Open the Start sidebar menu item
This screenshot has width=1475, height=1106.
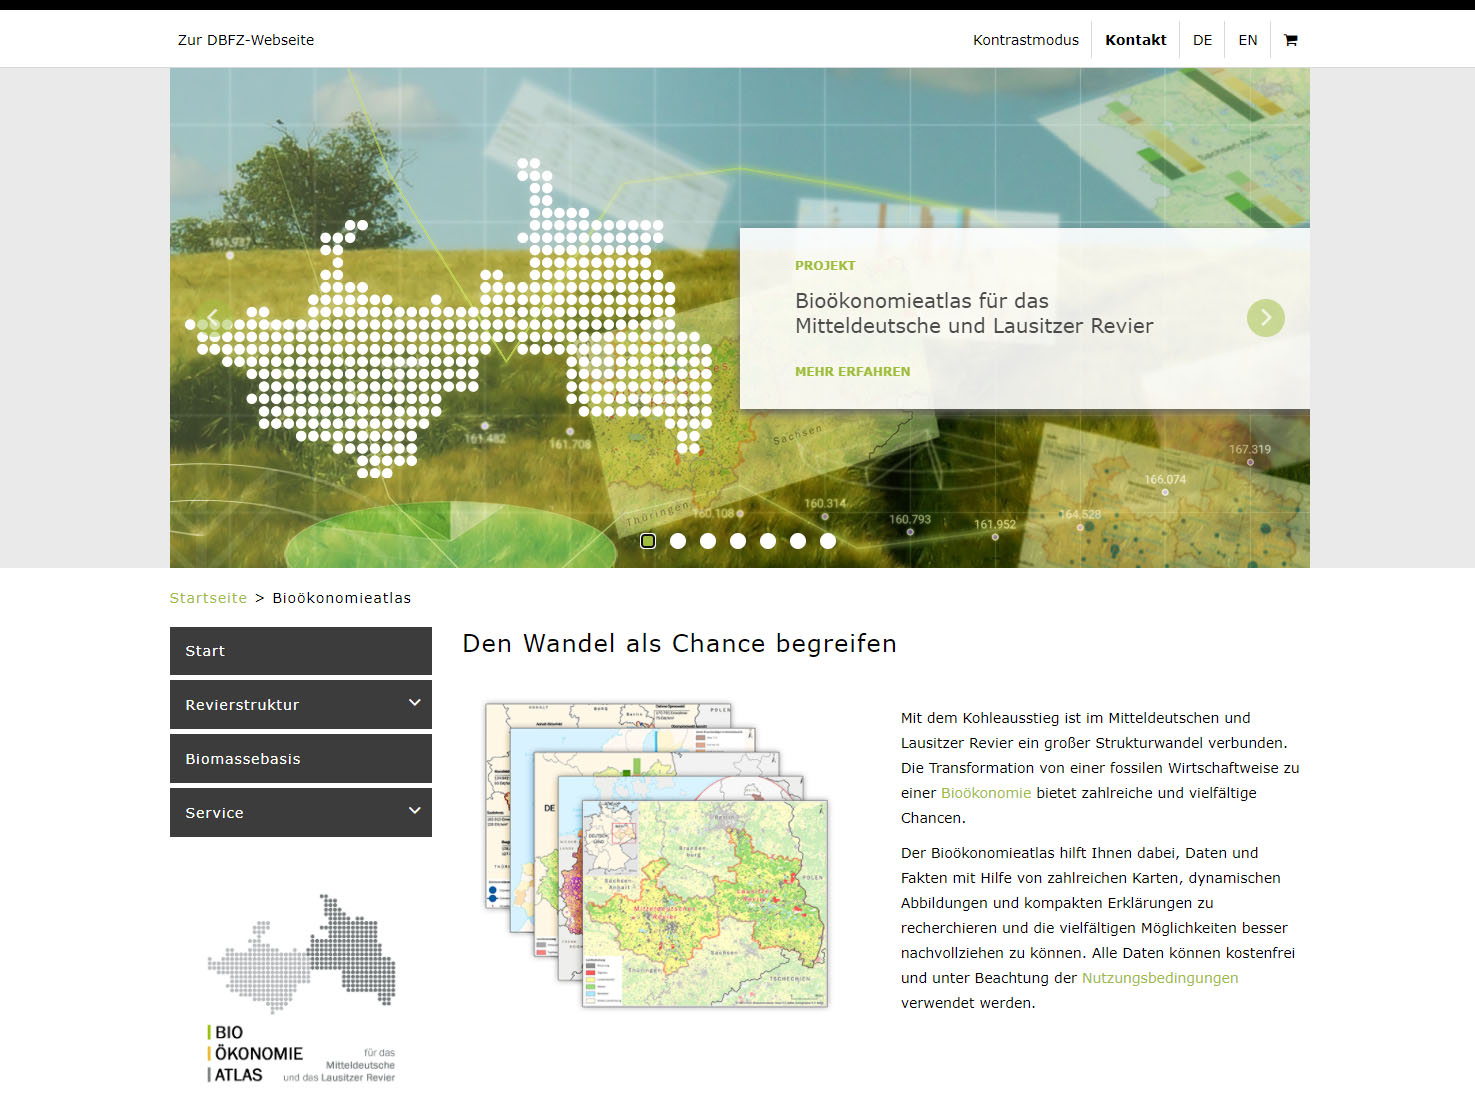tap(300, 651)
